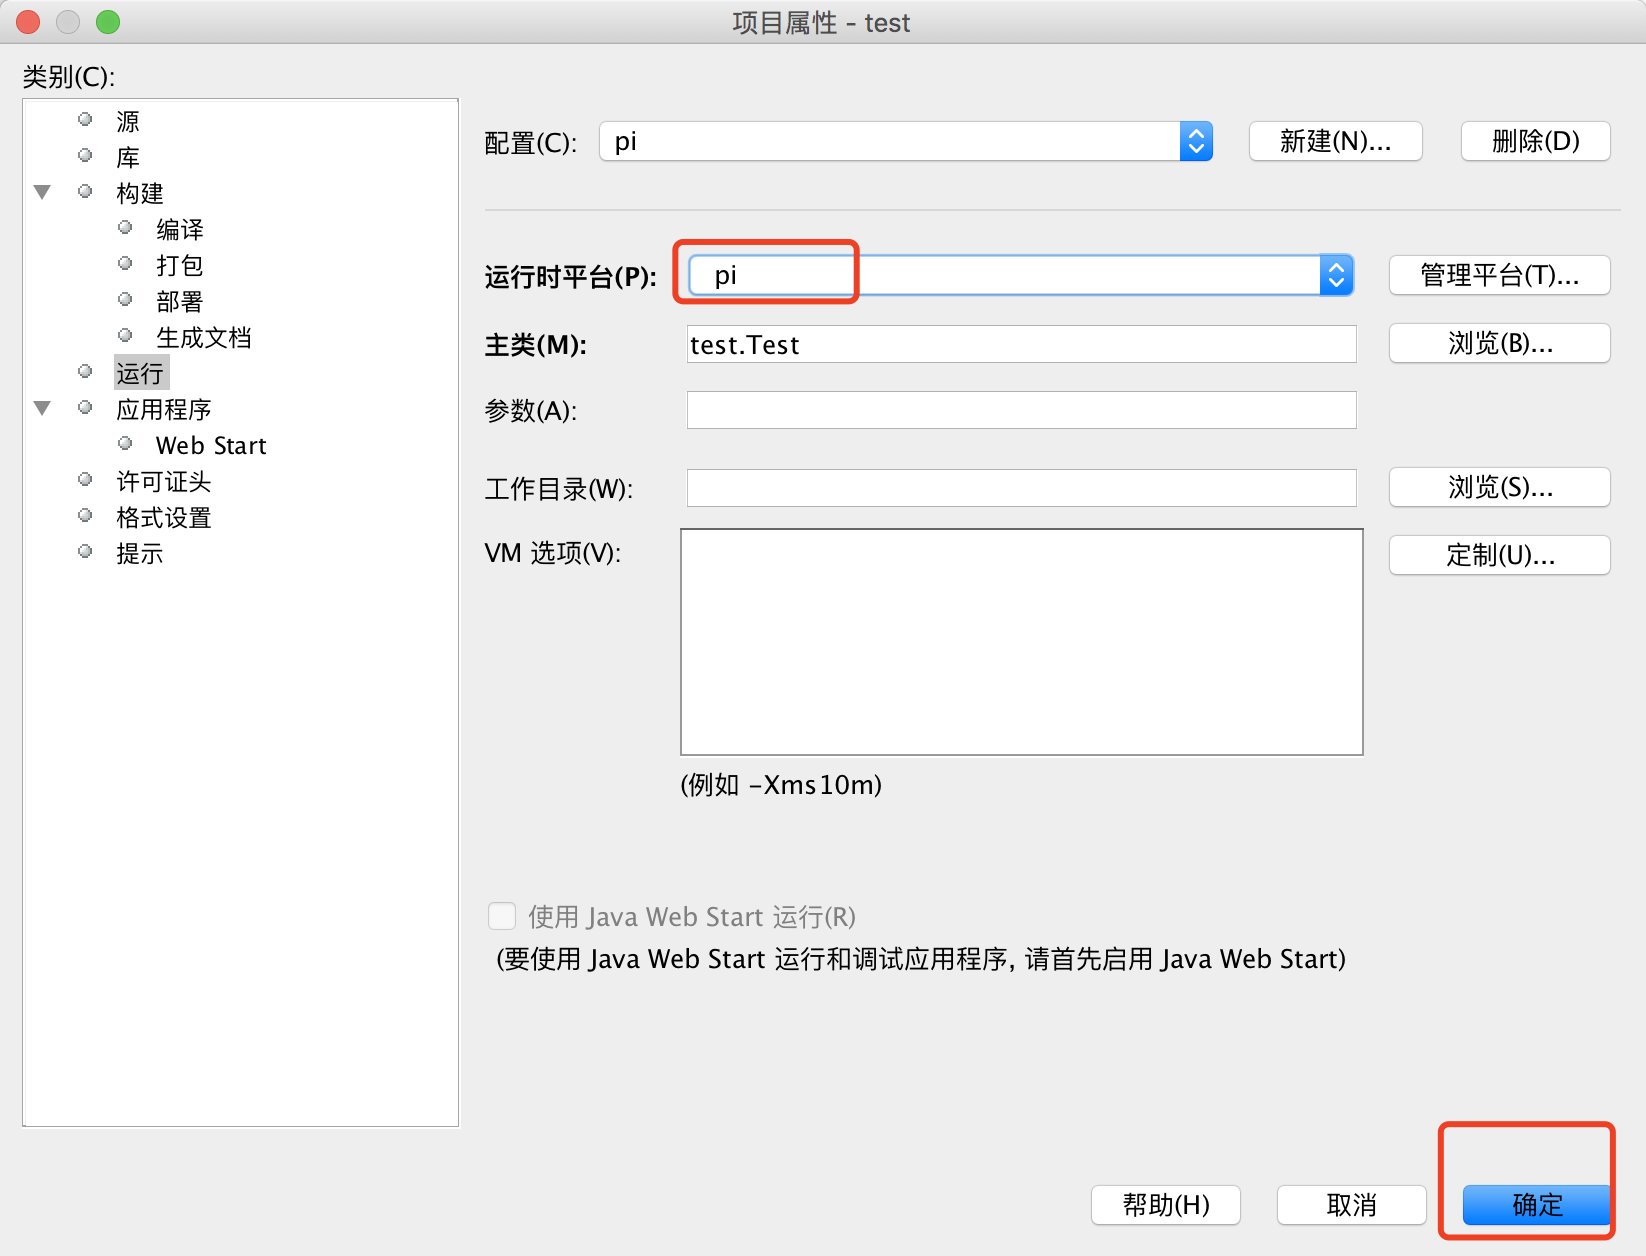Click the bullet icon beside Web Start
Image resolution: width=1646 pixels, height=1256 pixels.
click(125, 443)
